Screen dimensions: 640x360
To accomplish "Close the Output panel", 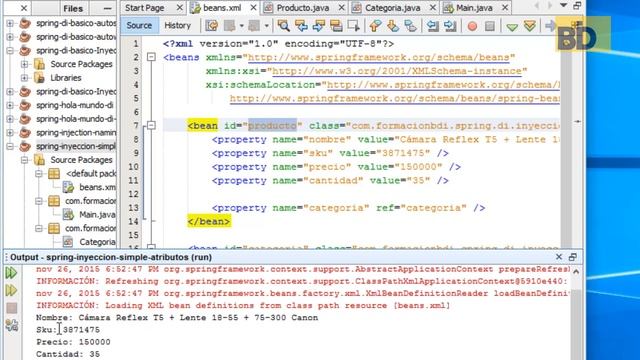I will point(559,257).
